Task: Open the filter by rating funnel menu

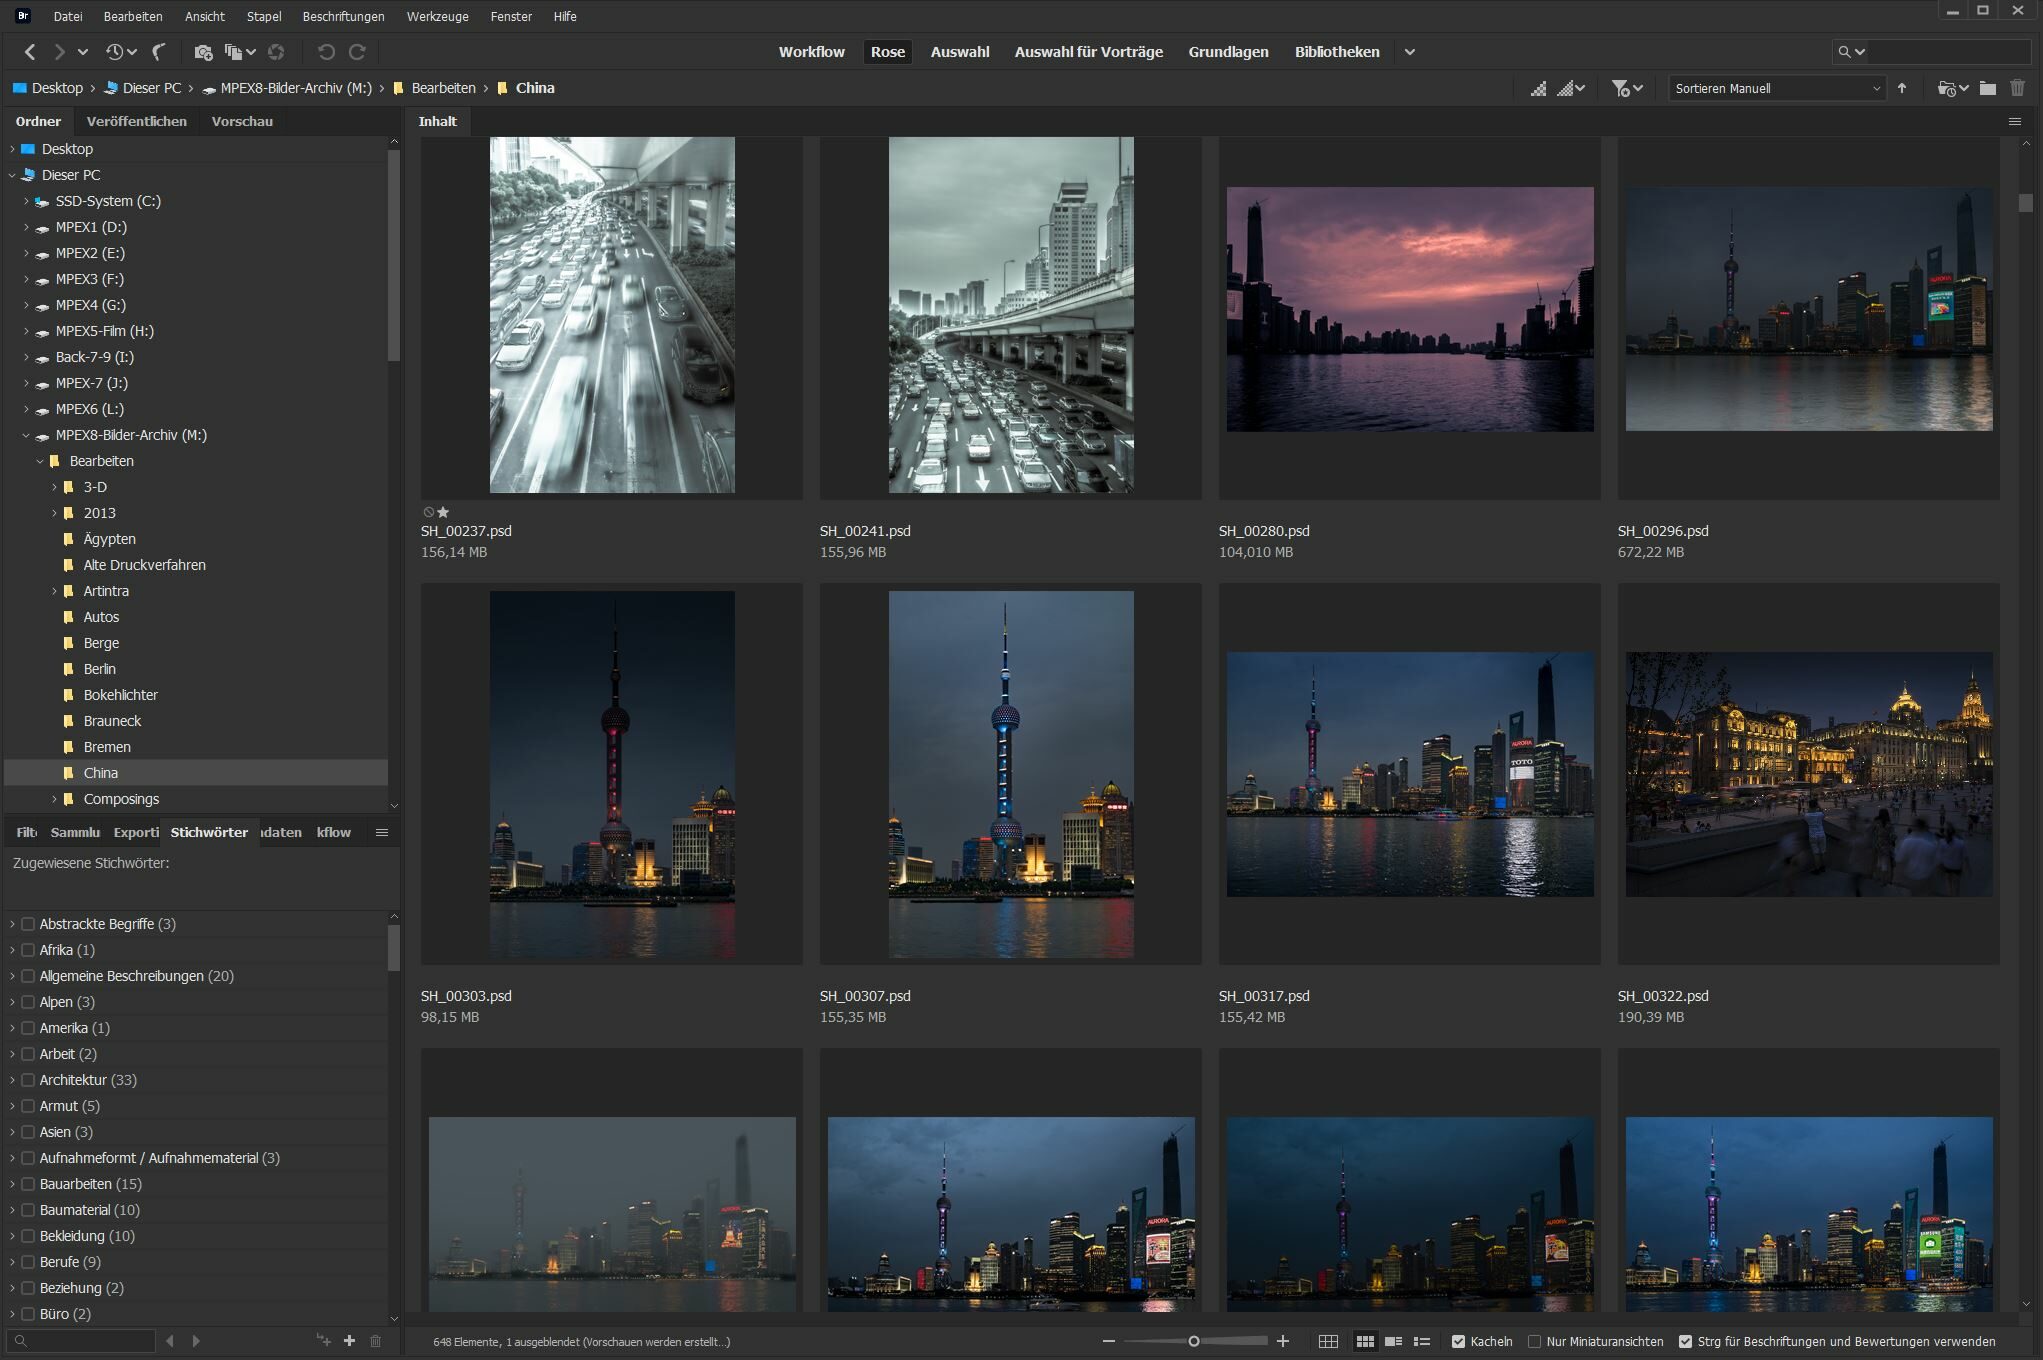Action: pyautogui.click(x=1627, y=88)
